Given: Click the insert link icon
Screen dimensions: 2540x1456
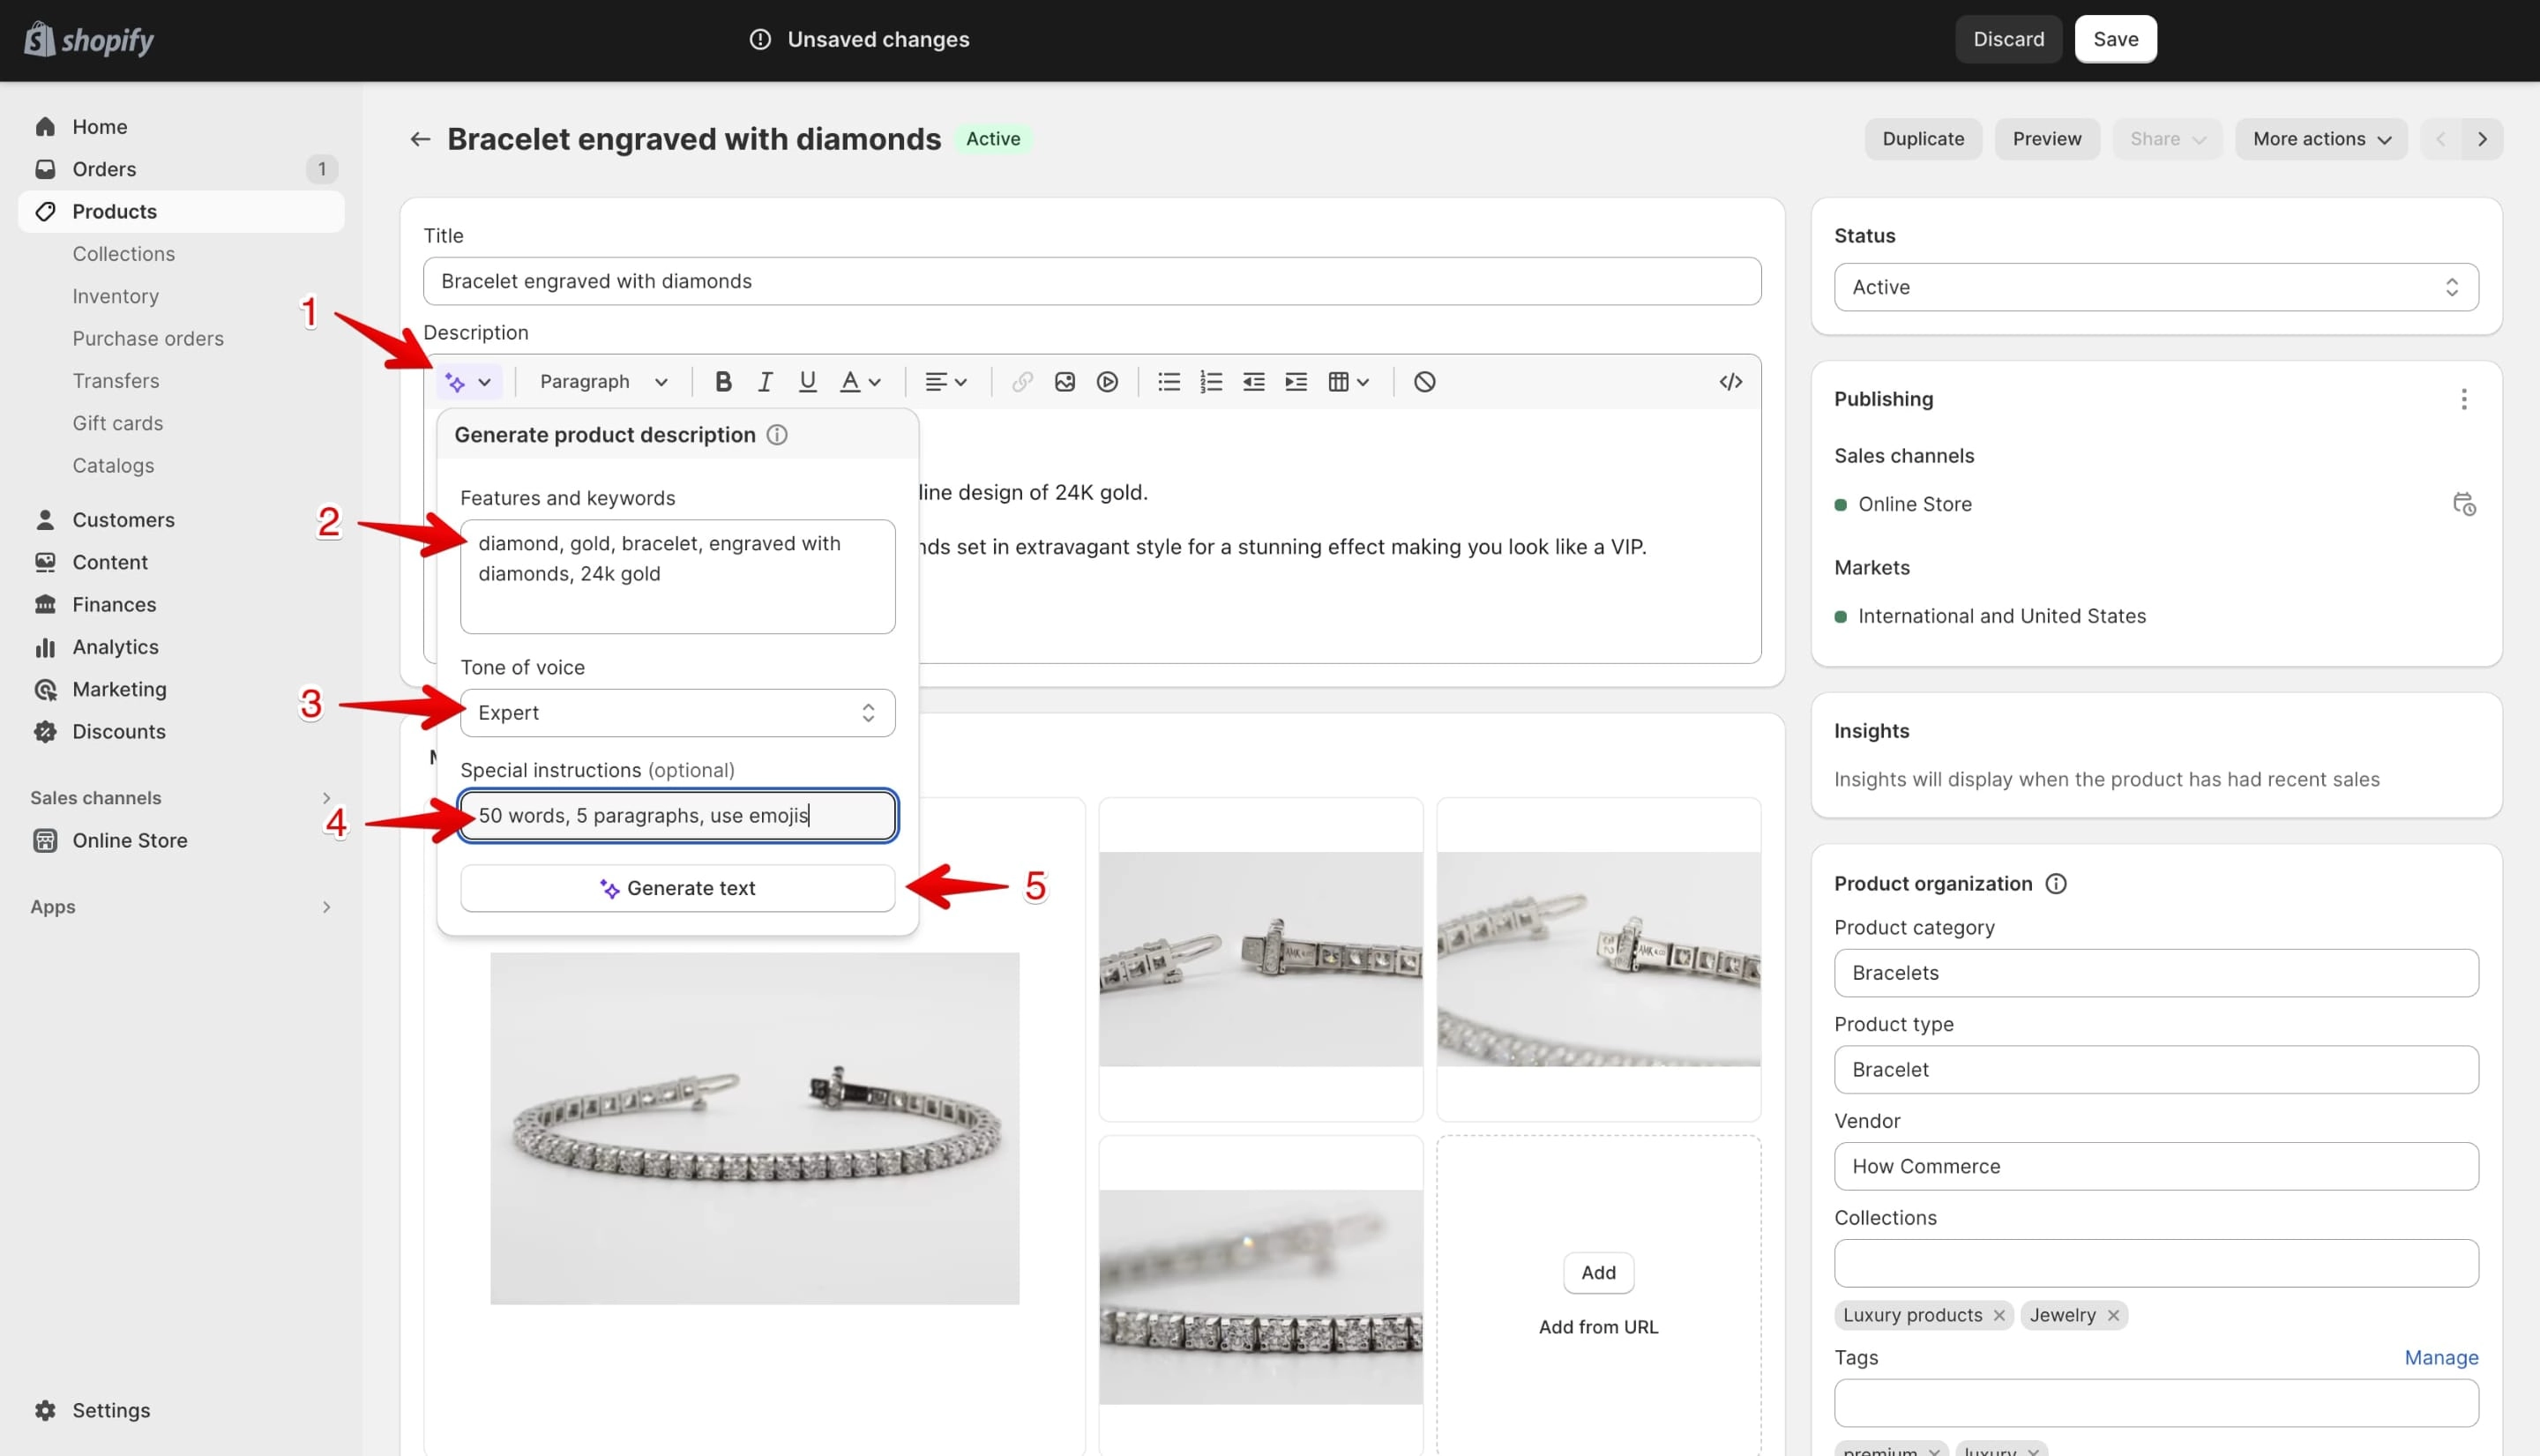Looking at the screenshot, I should 1022,382.
